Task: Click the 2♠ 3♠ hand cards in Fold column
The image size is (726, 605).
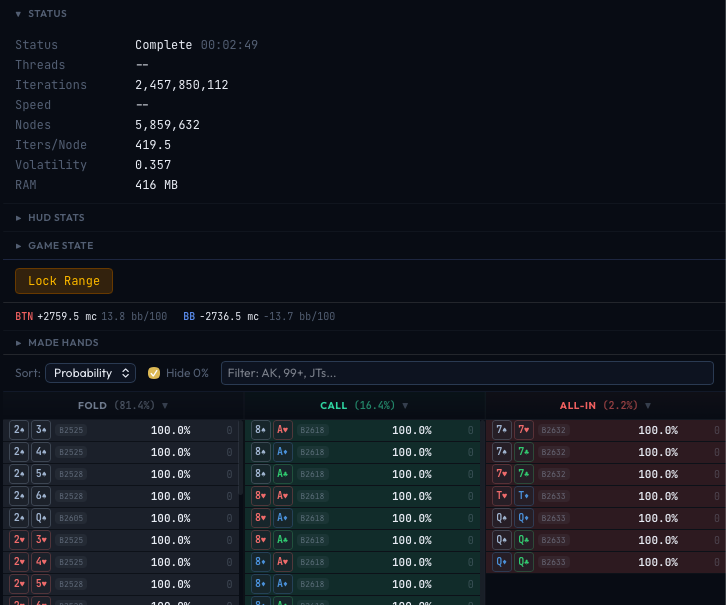Action: pos(30,430)
